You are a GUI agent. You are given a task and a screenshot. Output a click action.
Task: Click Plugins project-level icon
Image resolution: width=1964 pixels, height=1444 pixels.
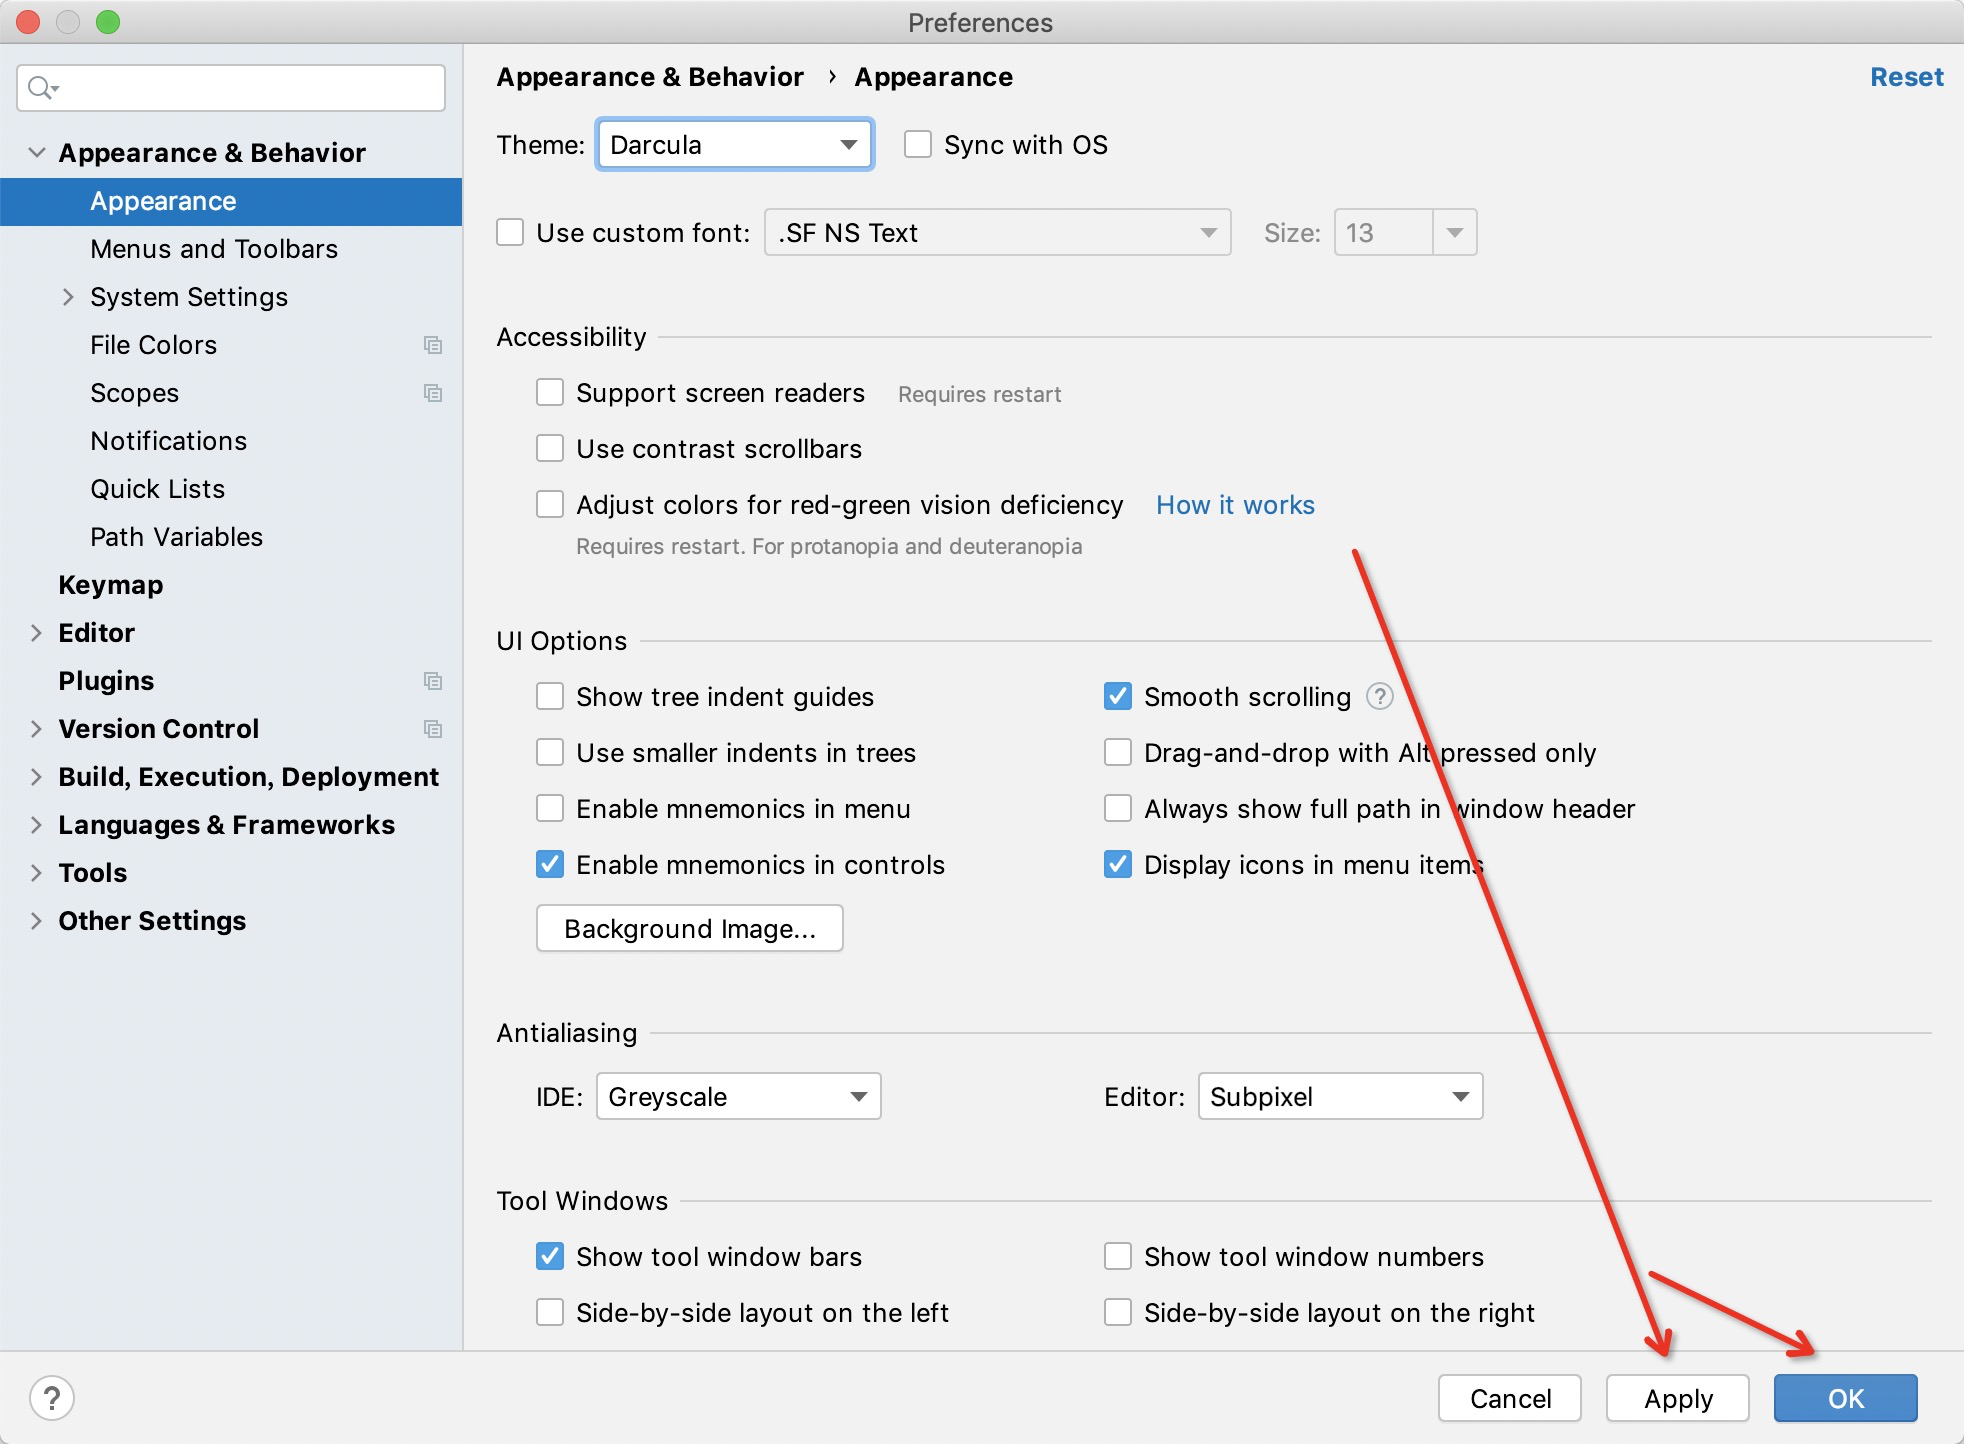click(x=433, y=681)
